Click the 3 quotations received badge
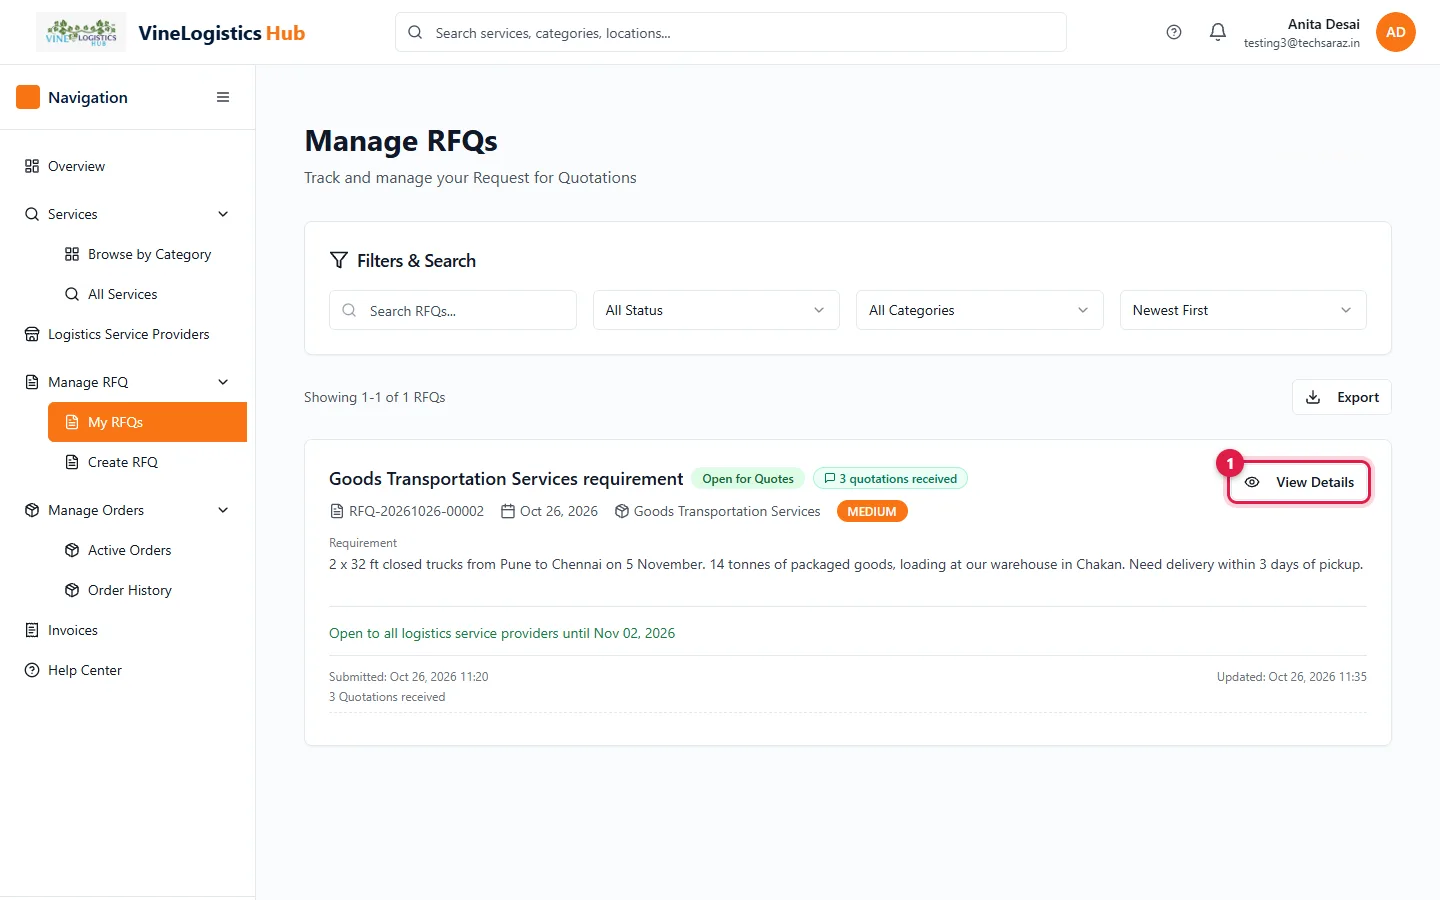1440x900 pixels. pyautogui.click(x=890, y=479)
